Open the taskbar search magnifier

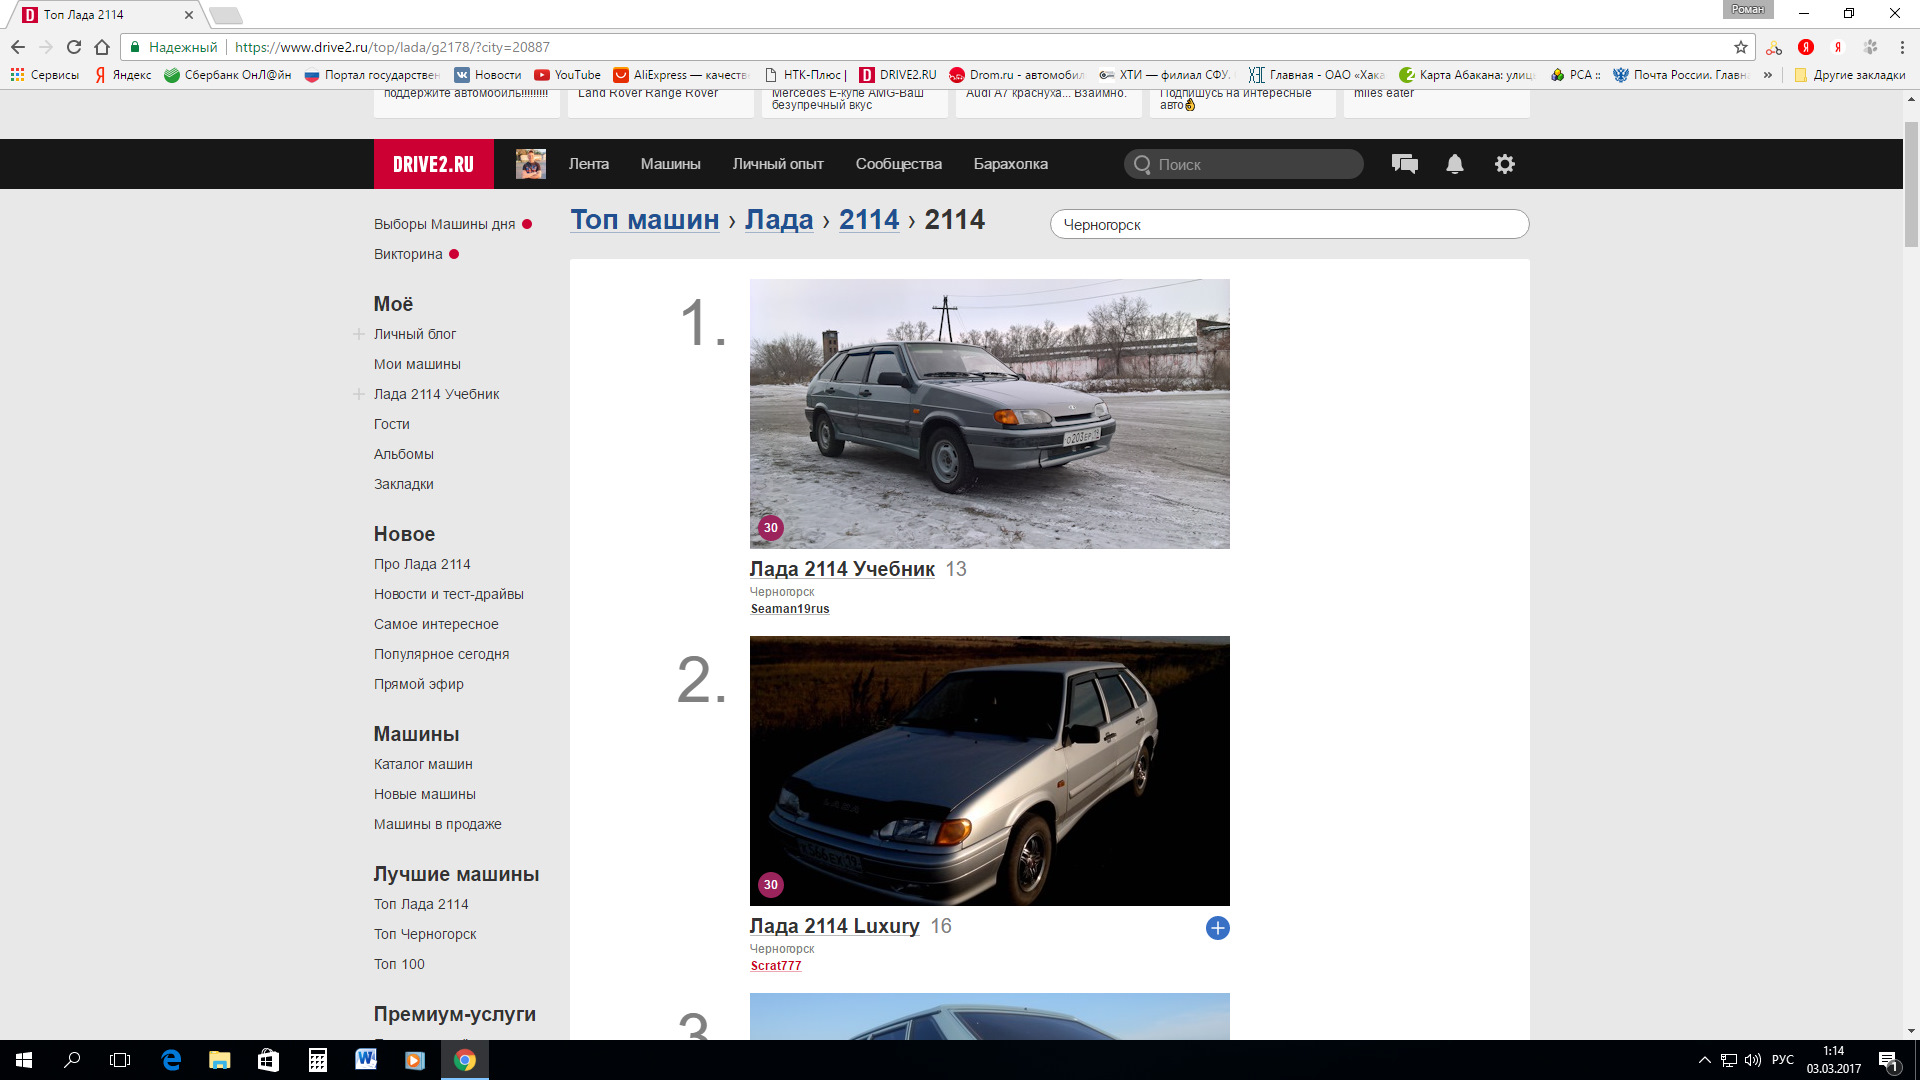[72, 1060]
